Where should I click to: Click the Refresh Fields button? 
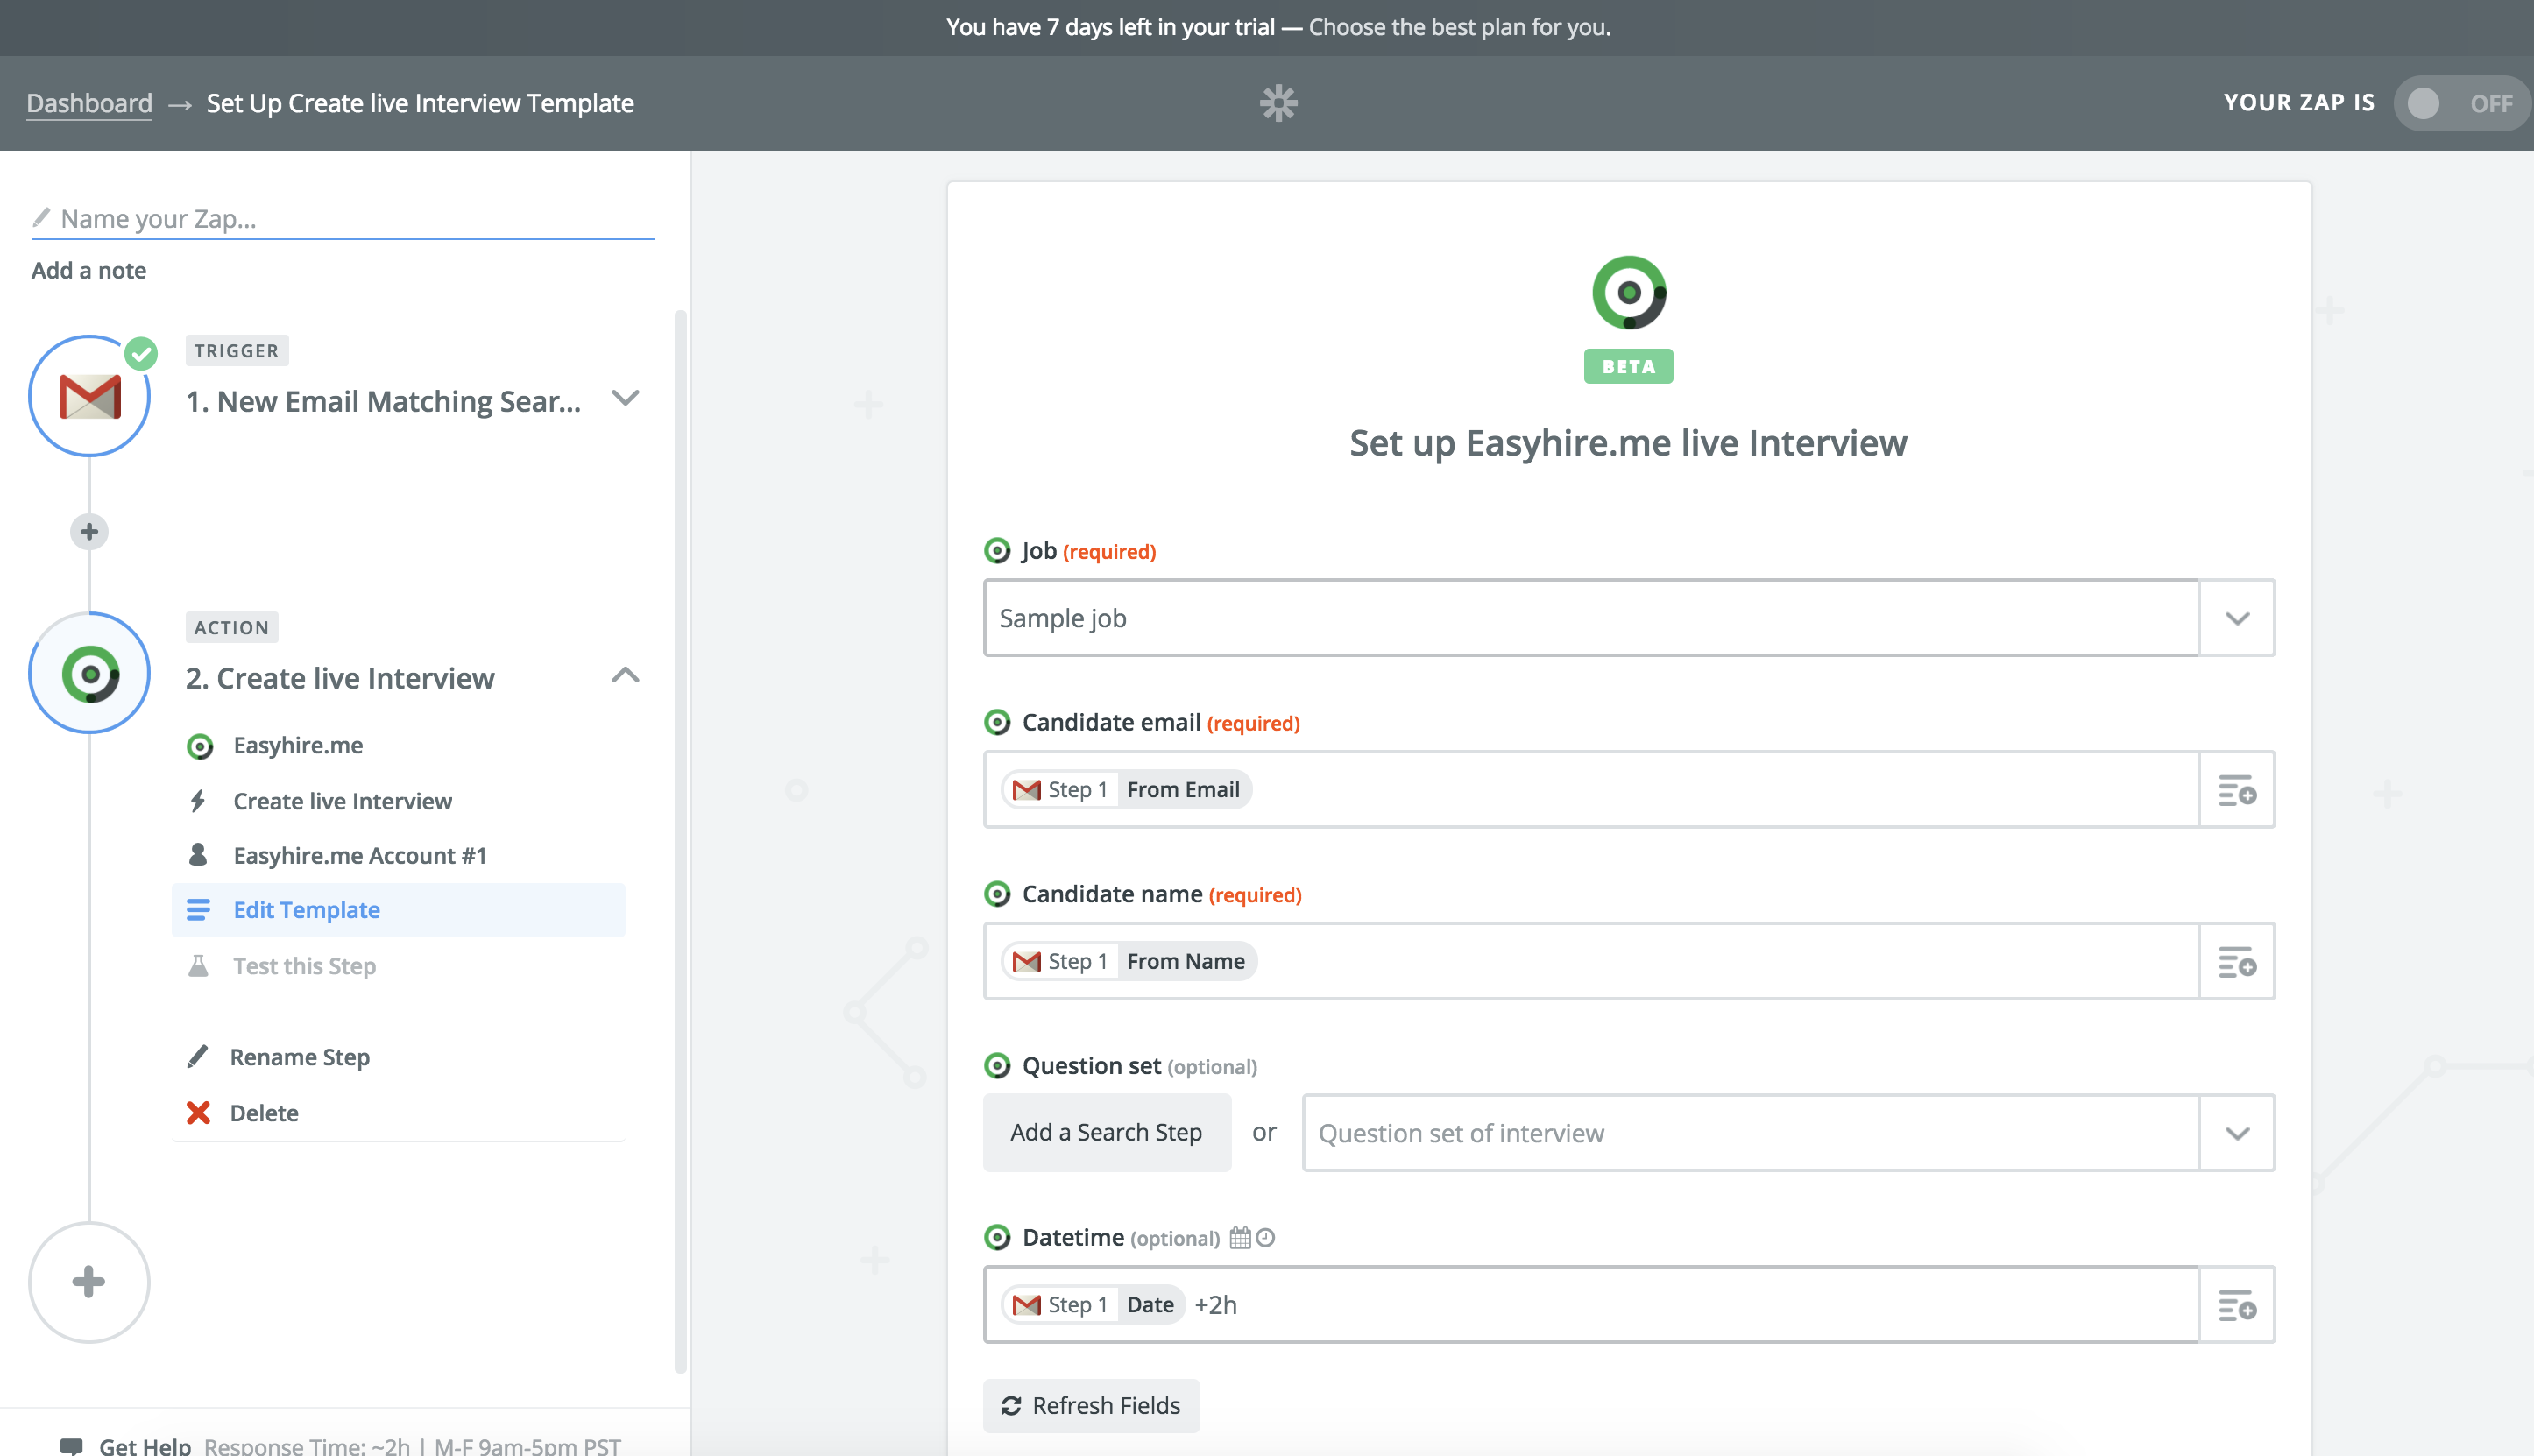point(1091,1406)
